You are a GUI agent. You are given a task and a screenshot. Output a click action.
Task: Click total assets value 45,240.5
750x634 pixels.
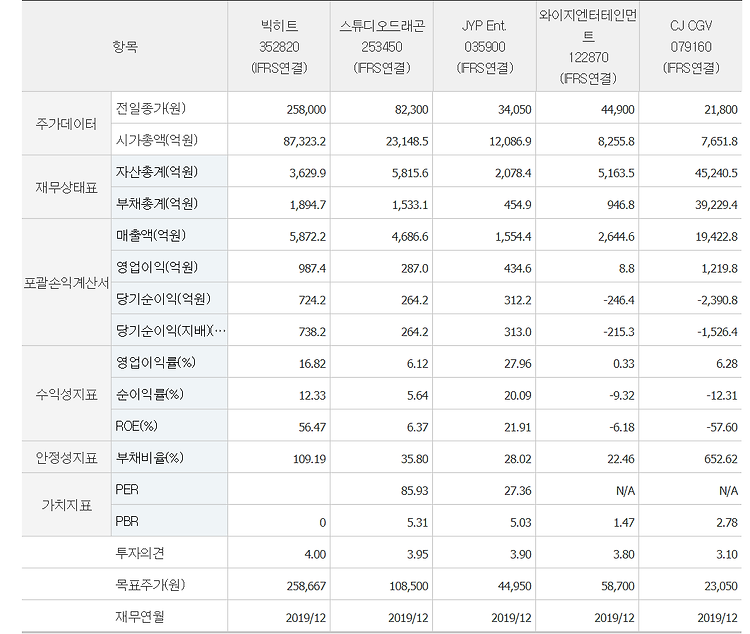pyautogui.click(x=716, y=173)
